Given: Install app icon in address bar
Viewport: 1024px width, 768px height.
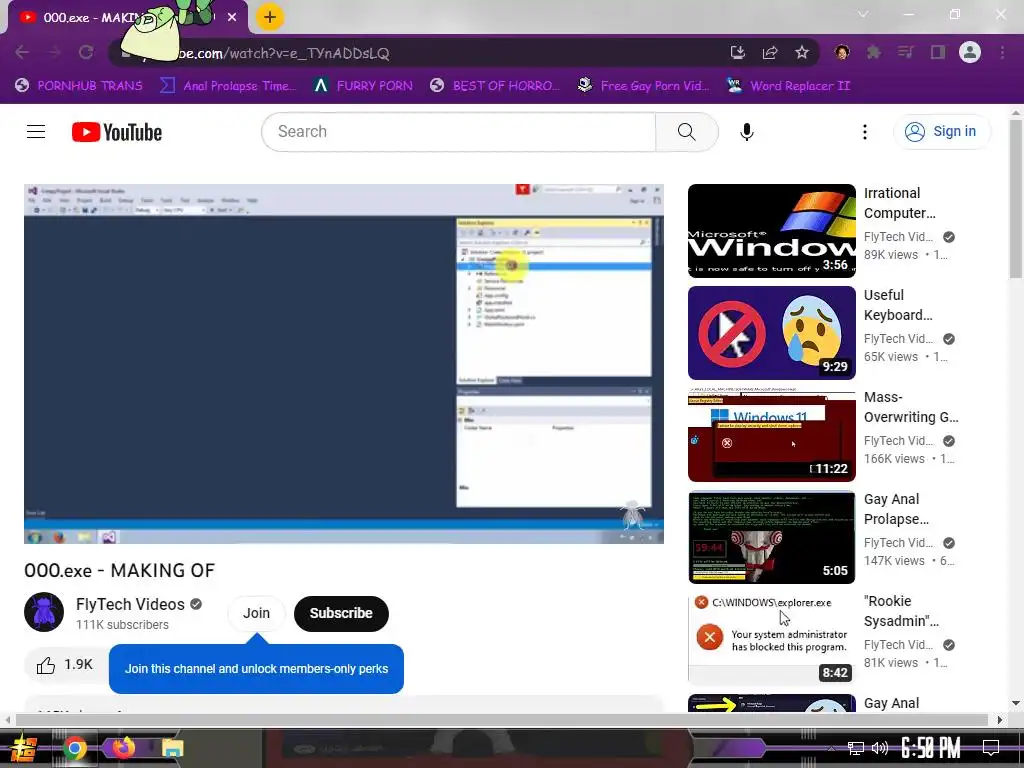Looking at the screenshot, I should 738,52.
